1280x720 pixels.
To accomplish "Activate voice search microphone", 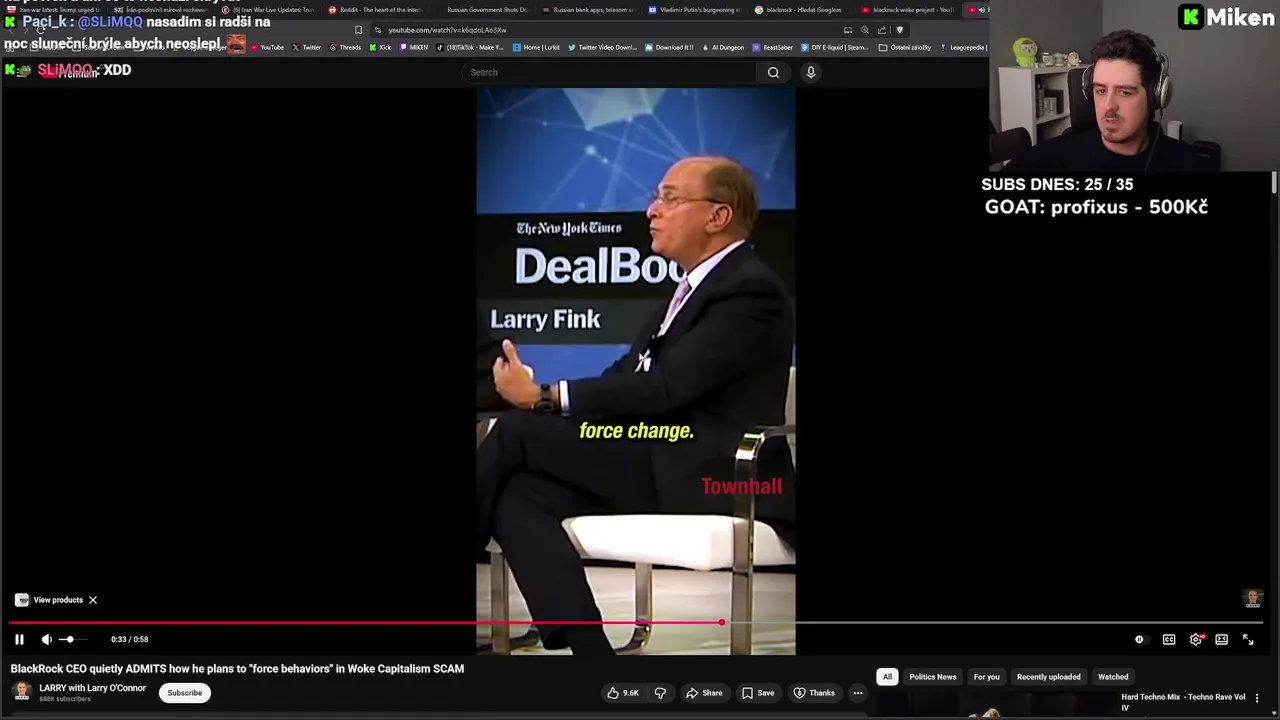I will tap(811, 72).
